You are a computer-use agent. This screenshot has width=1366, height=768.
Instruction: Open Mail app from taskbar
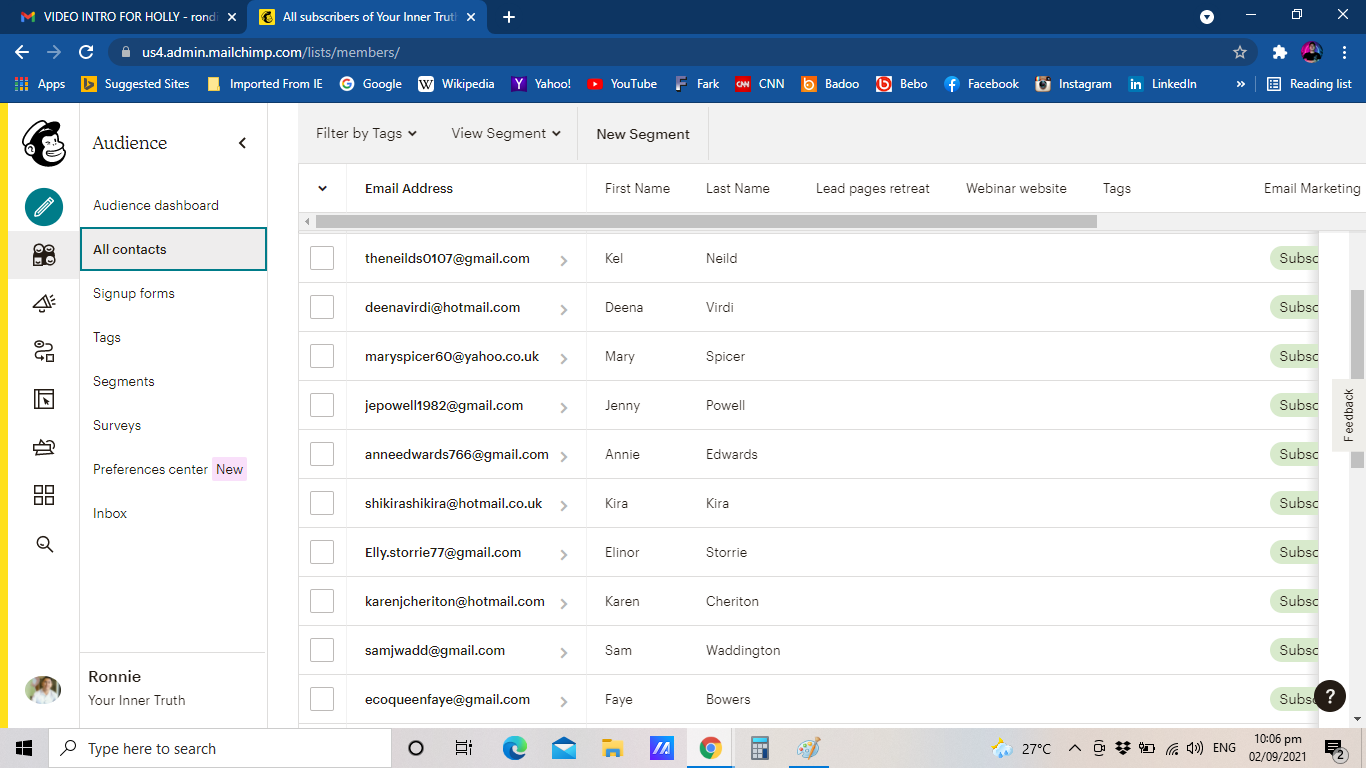click(x=563, y=748)
